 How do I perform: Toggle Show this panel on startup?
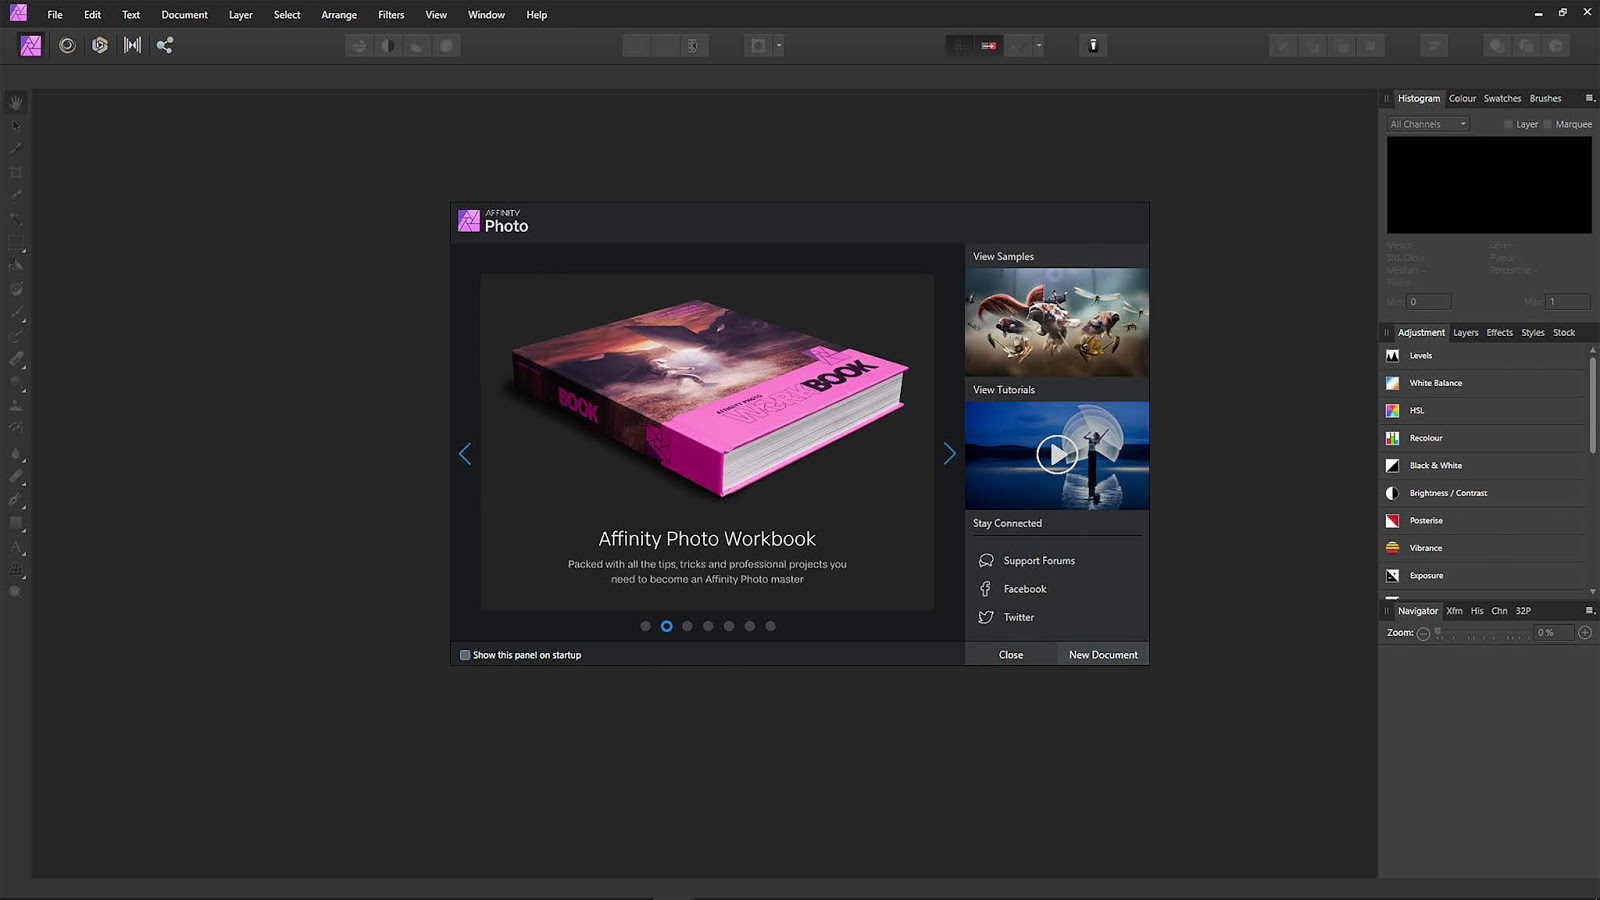[465, 655]
